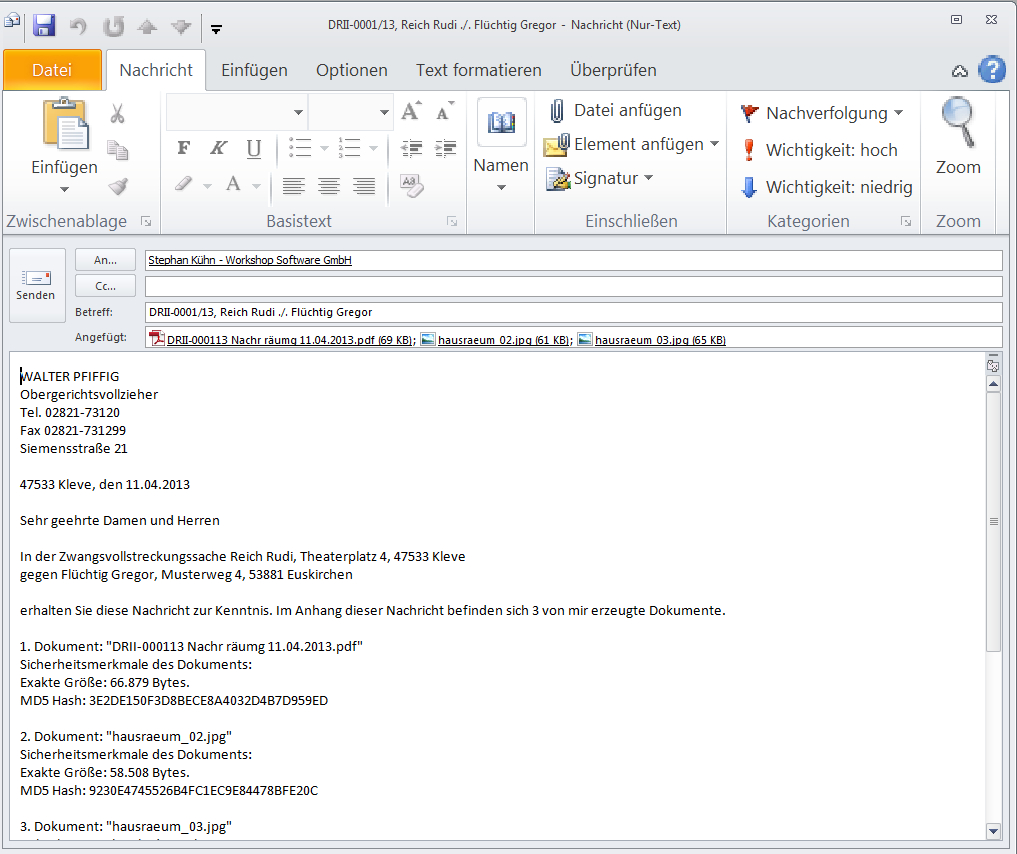Click the Senden envelope button
This screenshot has width=1017, height=854.
pyautogui.click(x=36, y=285)
